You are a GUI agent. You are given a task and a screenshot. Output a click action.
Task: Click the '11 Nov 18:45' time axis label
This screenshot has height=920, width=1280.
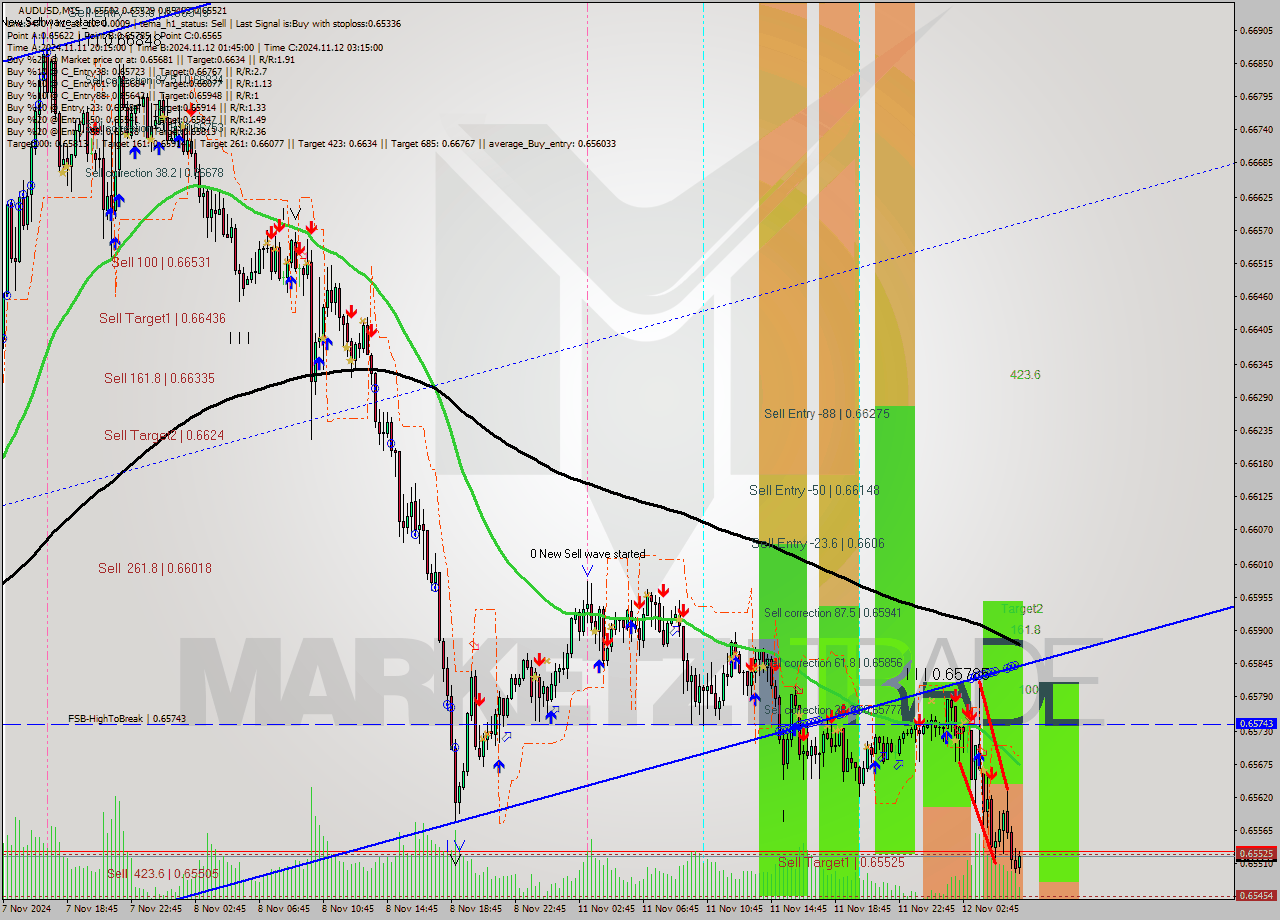861,909
